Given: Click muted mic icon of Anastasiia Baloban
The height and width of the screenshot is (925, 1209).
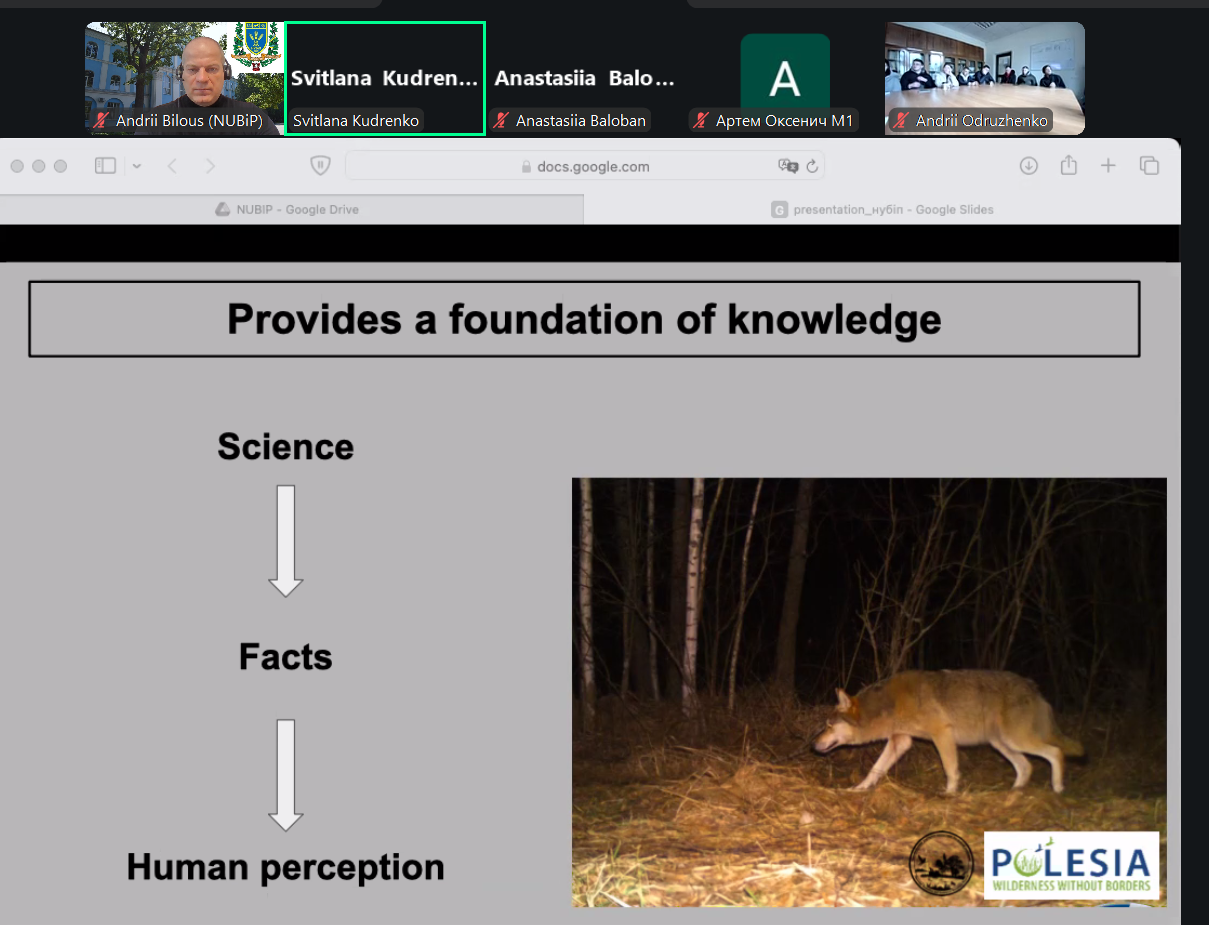Looking at the screenshot, I should click(501, 121).
